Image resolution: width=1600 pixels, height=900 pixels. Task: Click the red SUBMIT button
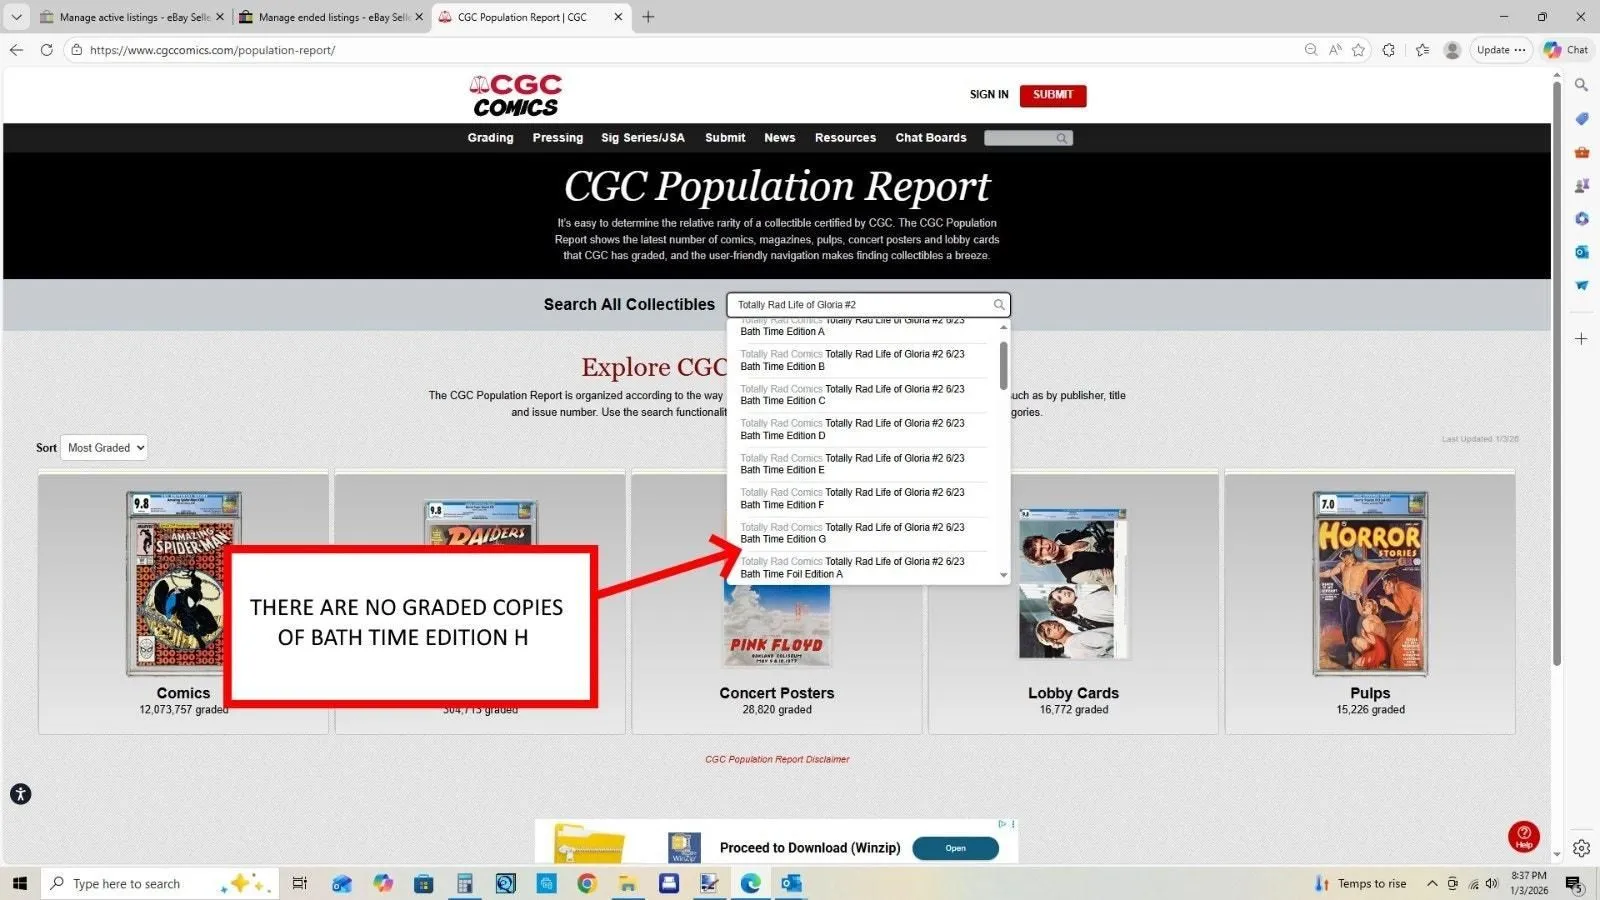(x=1053, y=95)
